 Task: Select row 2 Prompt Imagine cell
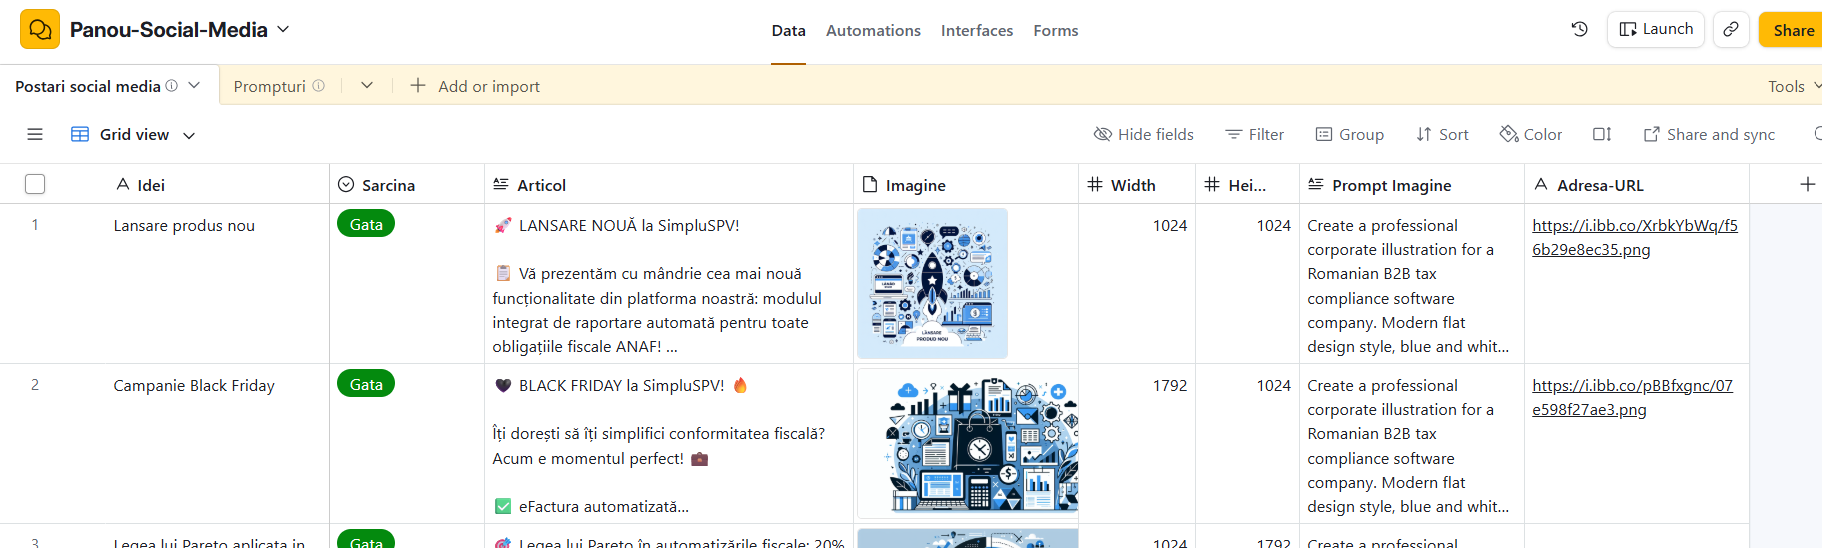[x=1412, y=443]
